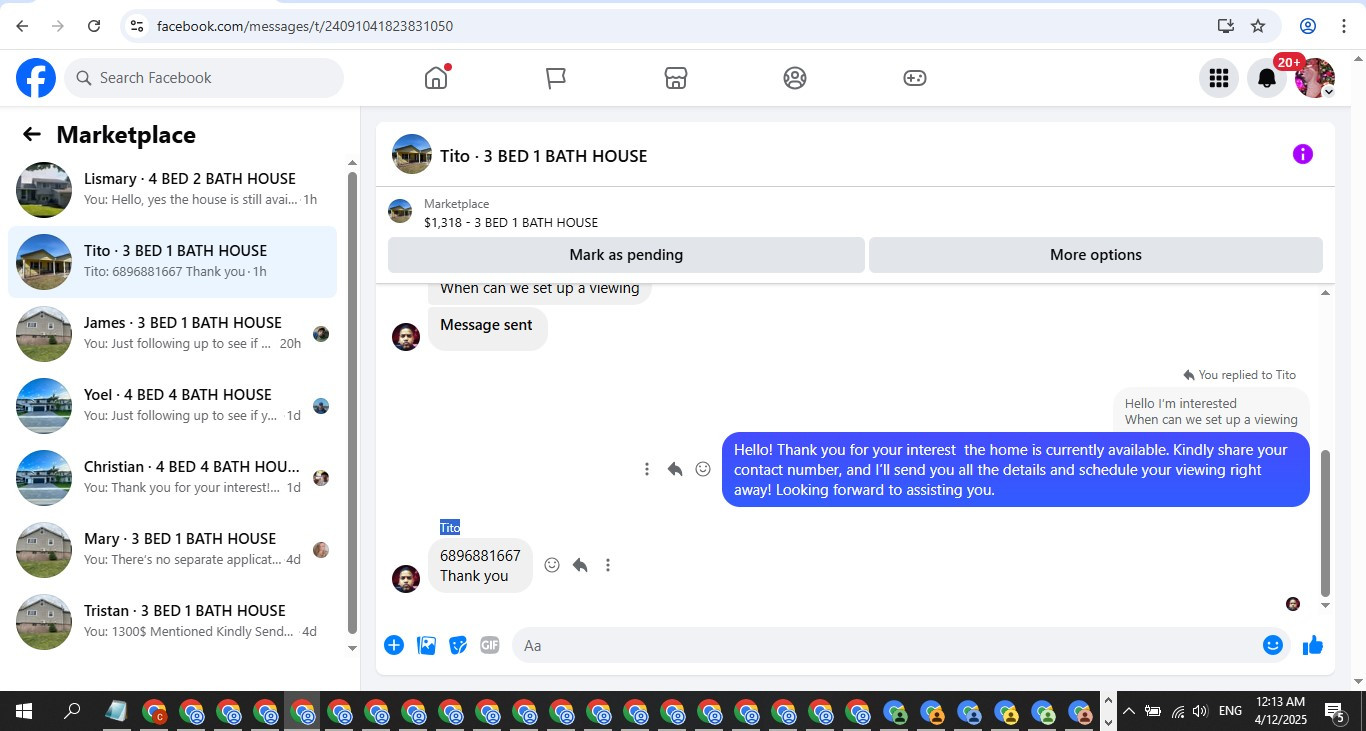
Task: Bookmark this page with the star icon
Action: click(1258, 26)
